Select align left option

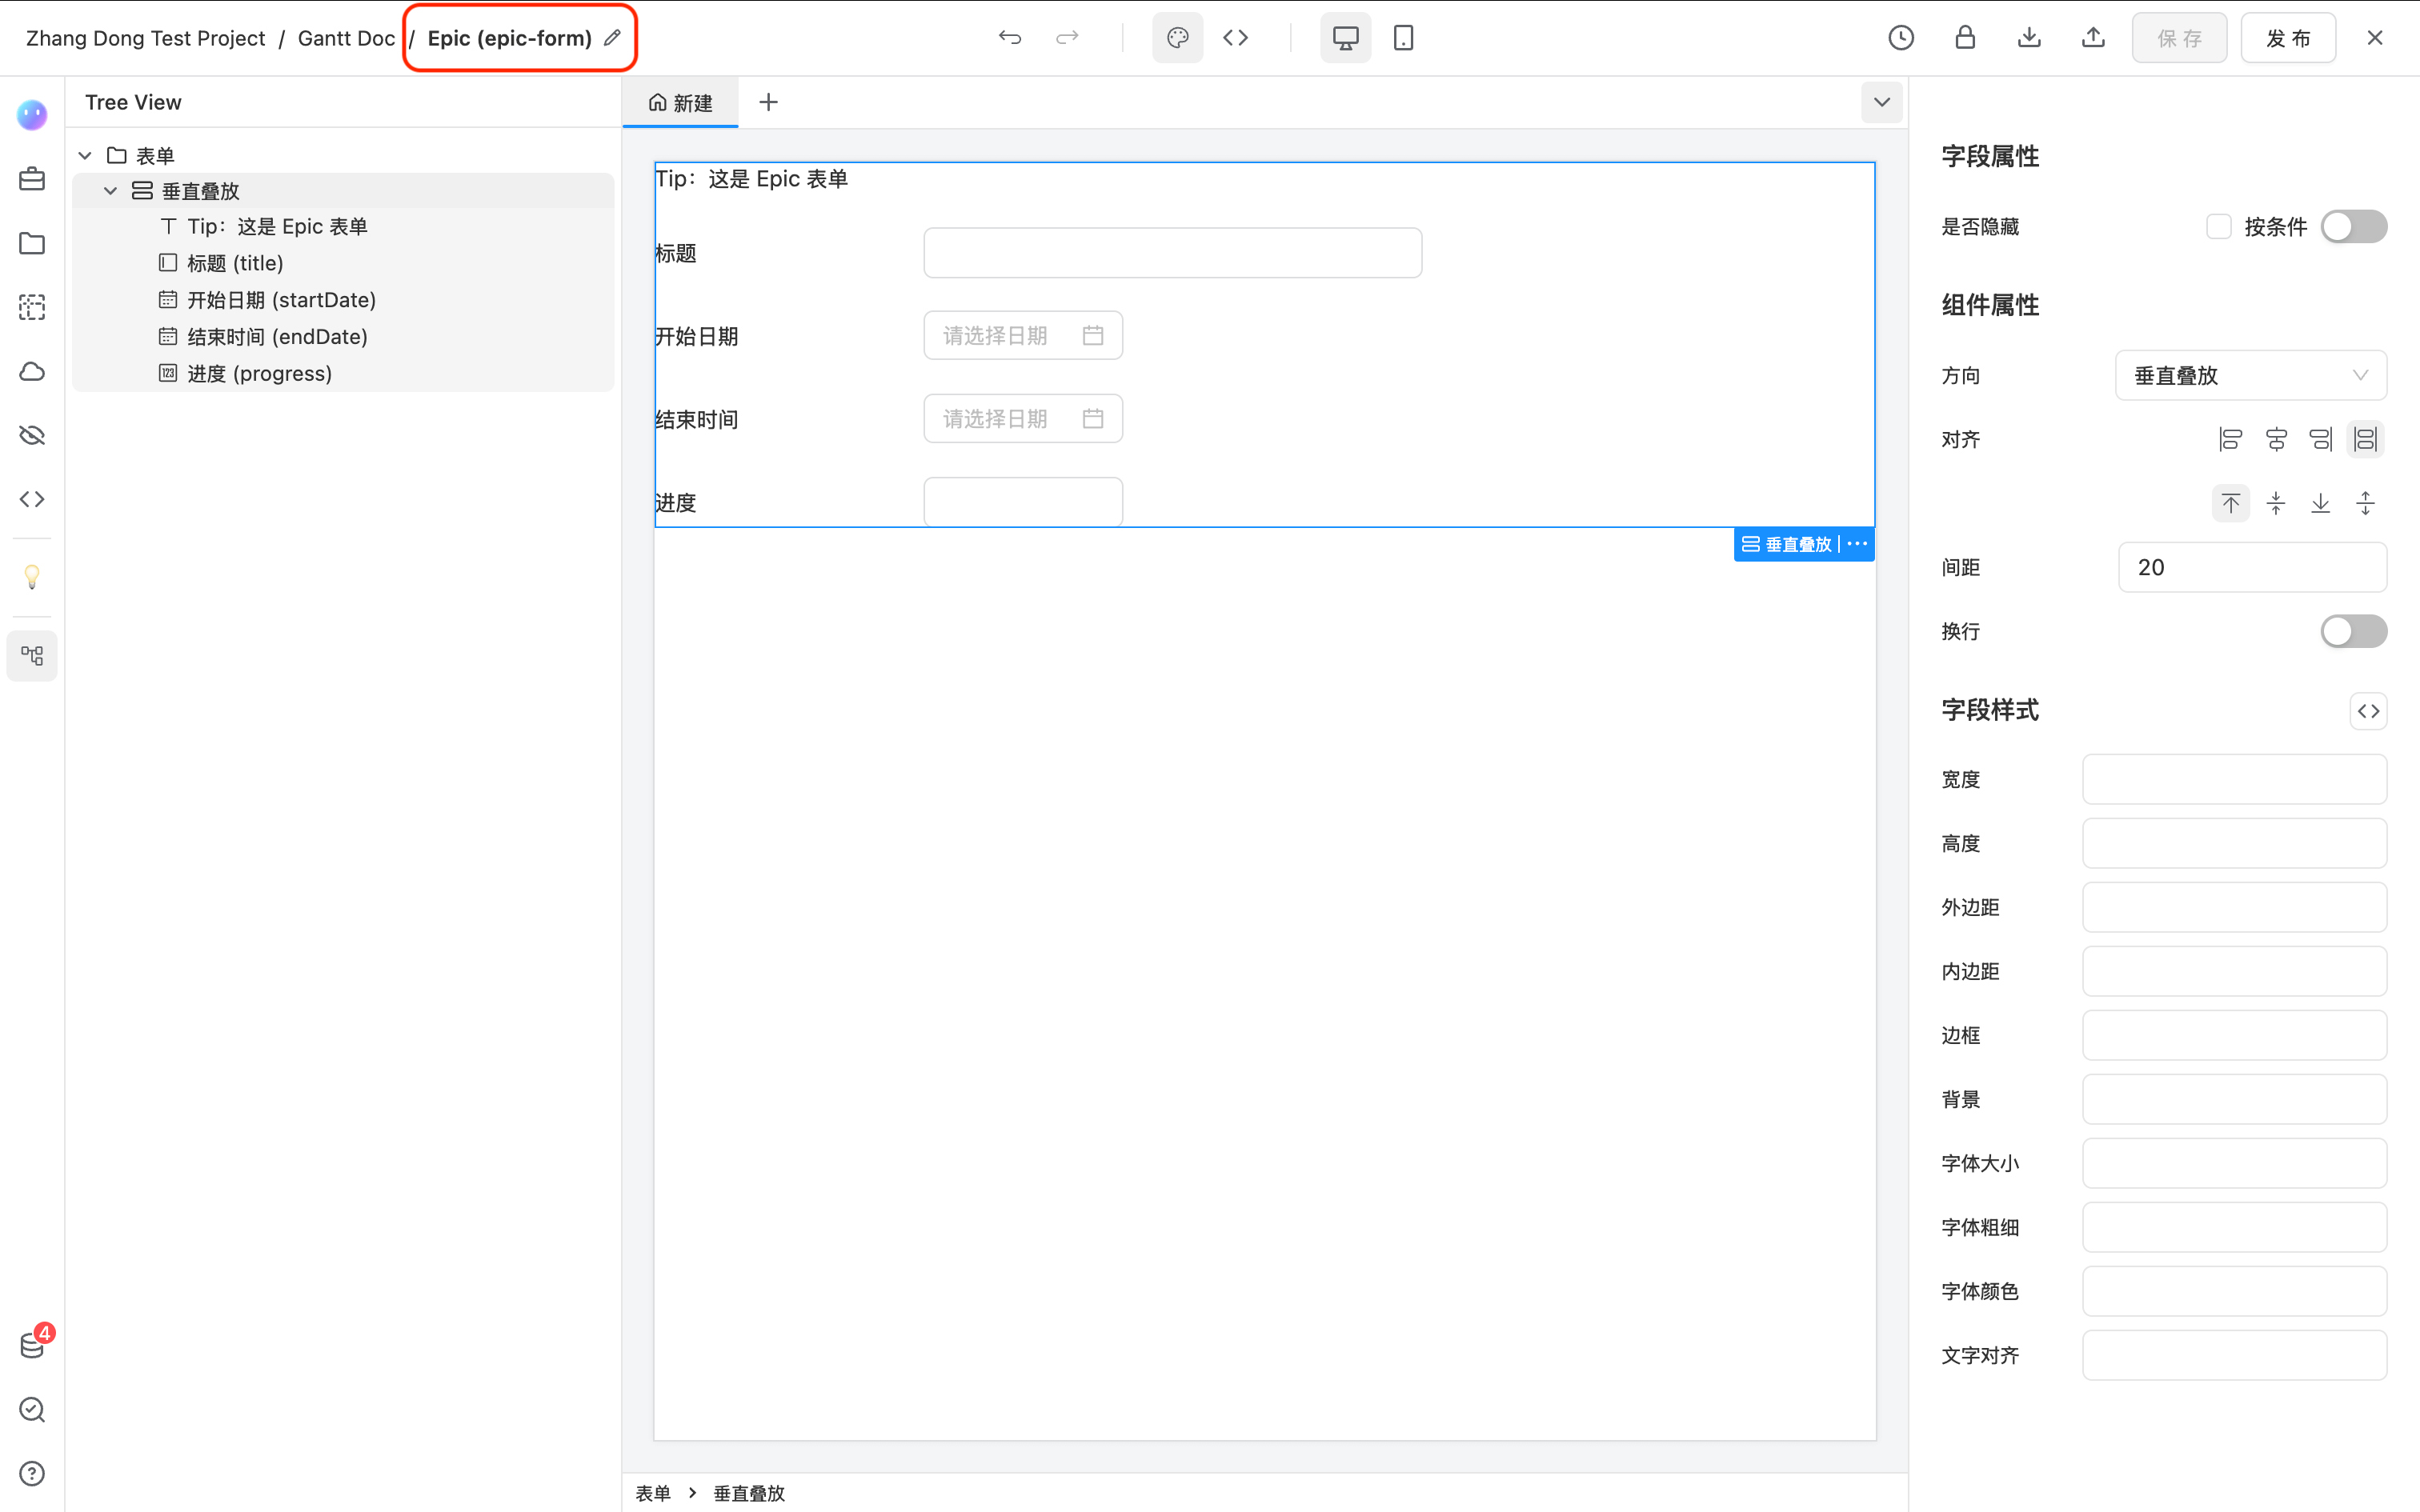[2230, 439]
